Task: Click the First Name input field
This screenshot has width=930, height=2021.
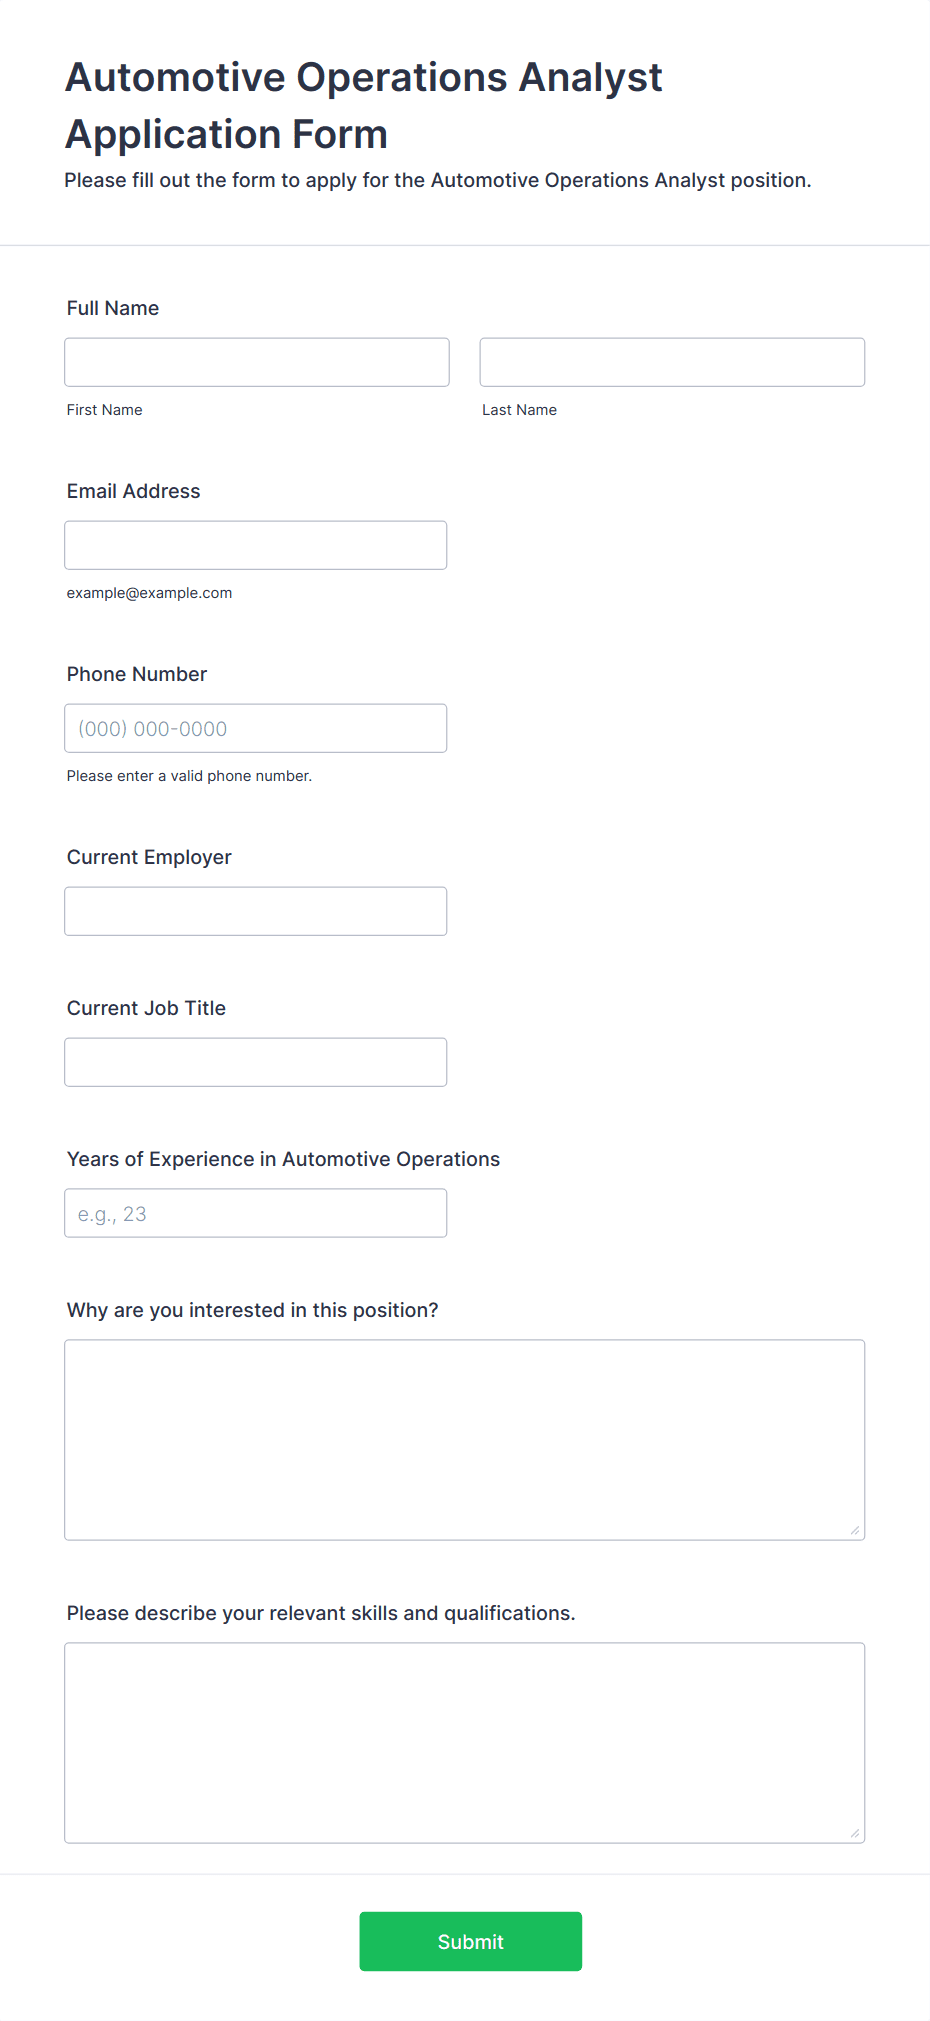Action: click(257, 362)
